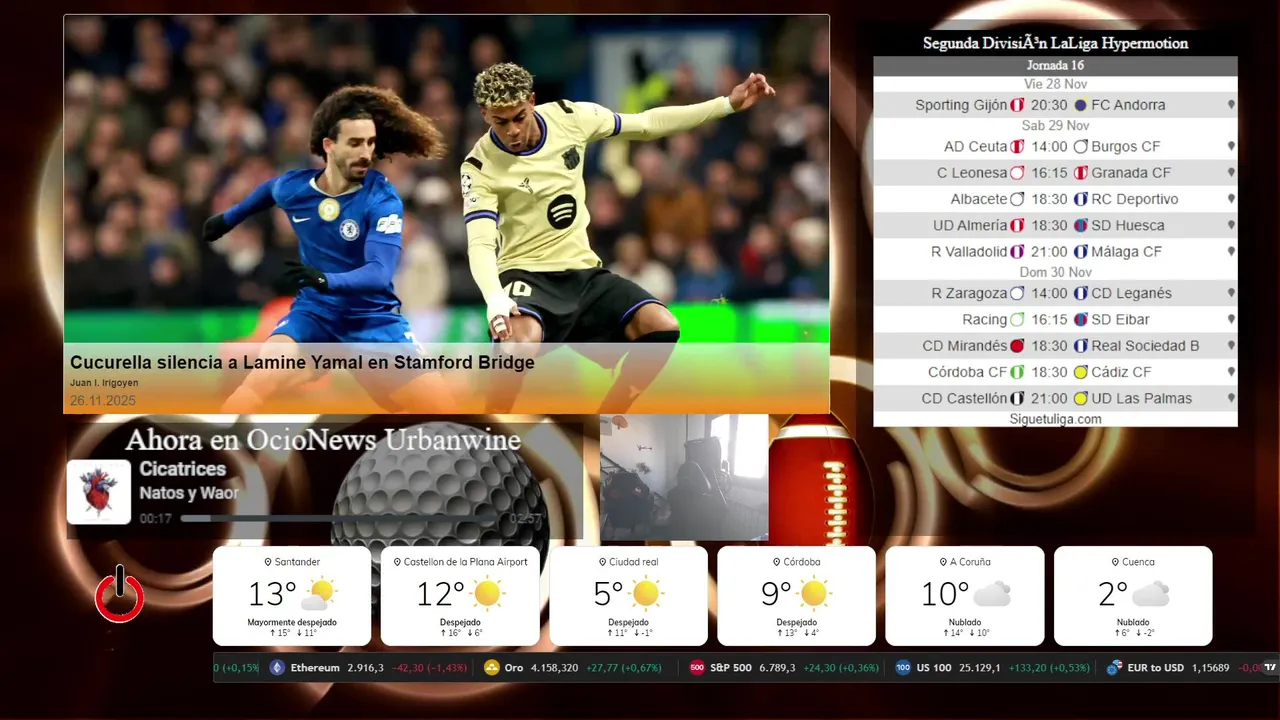Open stadium pin for Sporting Gijón match
Viewport: 1280px width, 720px height.
1231,105
